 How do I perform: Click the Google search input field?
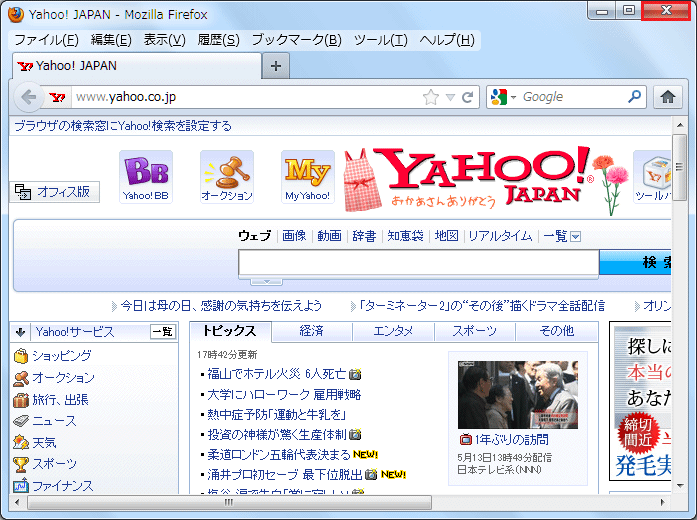(x=573, y=97)
